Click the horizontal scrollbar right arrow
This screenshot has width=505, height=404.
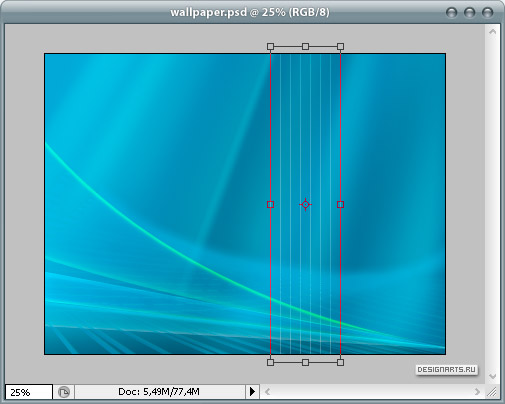pos(477,392)
